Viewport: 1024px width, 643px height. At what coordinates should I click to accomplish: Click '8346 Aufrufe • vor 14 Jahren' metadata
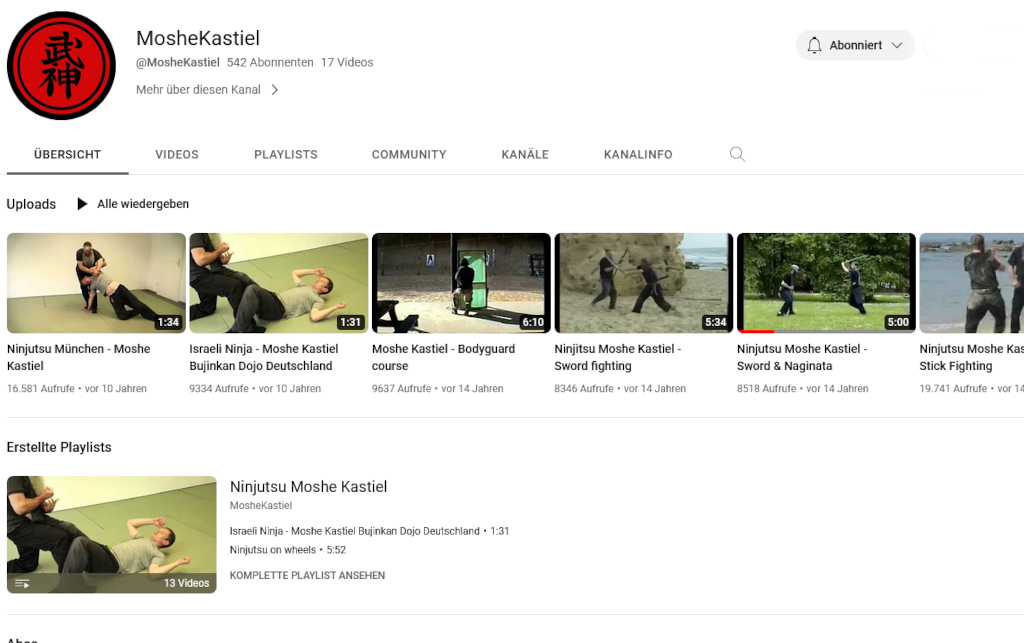pyautogui.click(x=620, y=388)
